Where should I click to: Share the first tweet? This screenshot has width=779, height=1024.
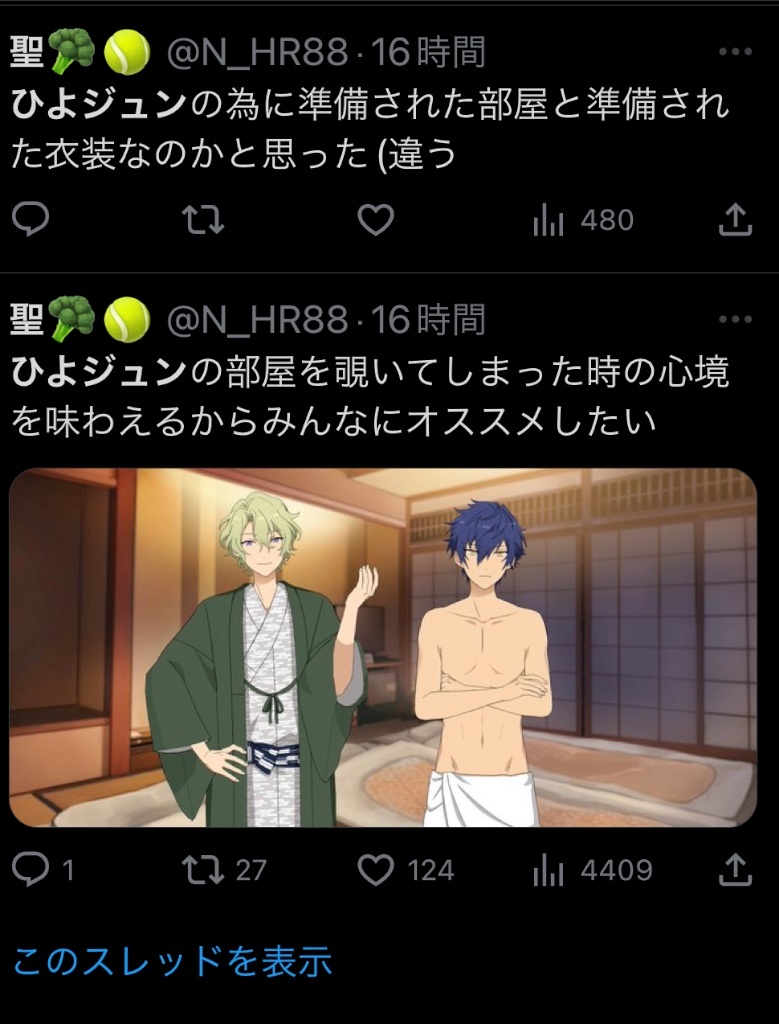point(735,219)
